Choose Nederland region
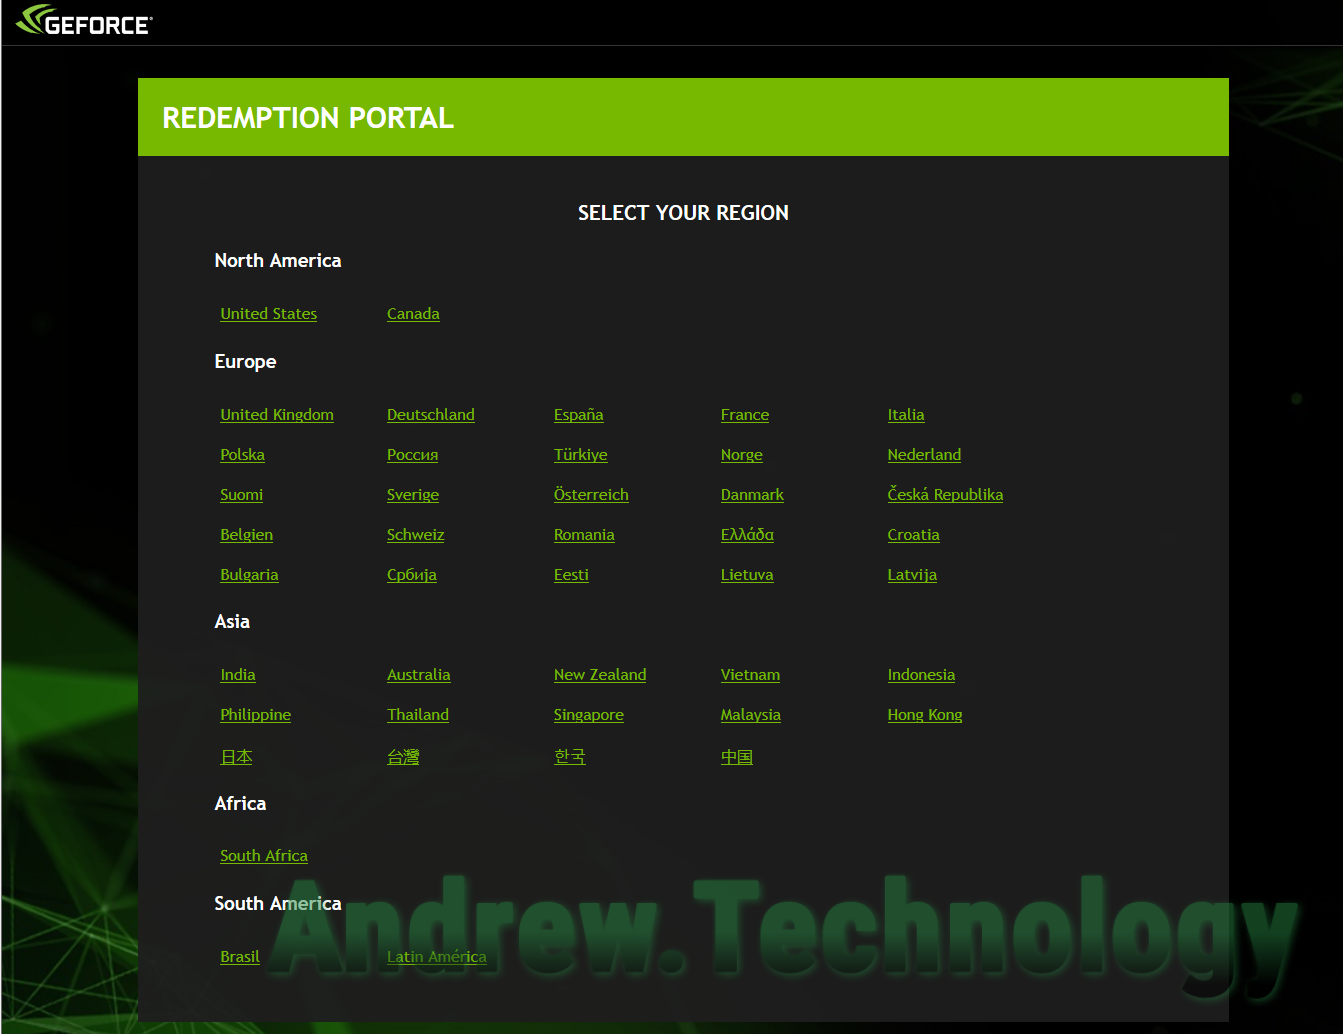 click(x=924, y=455)
